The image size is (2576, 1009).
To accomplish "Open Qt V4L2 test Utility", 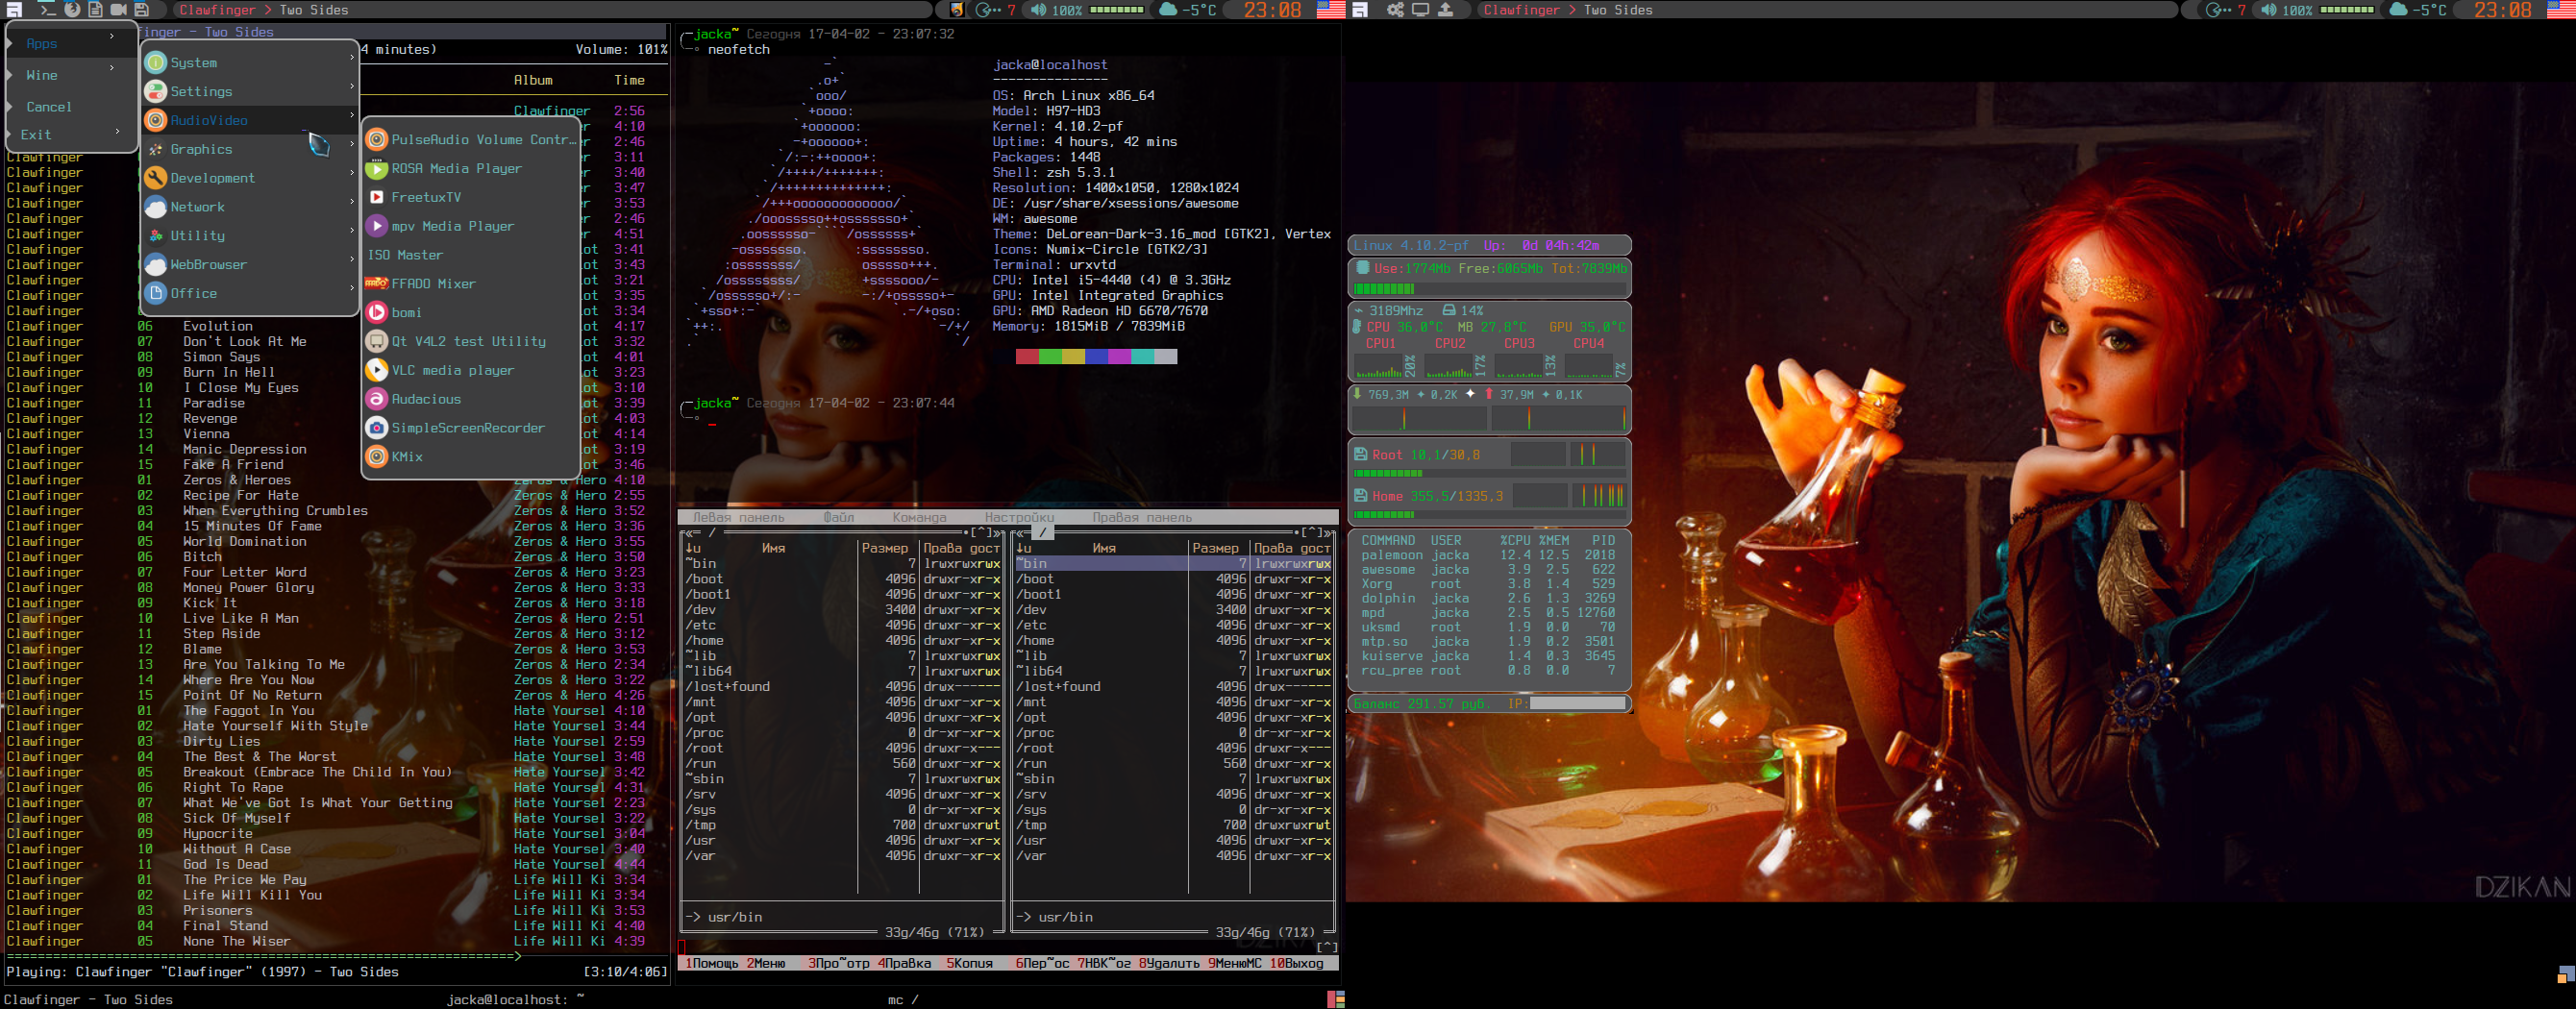I will (x=472, y=342).
